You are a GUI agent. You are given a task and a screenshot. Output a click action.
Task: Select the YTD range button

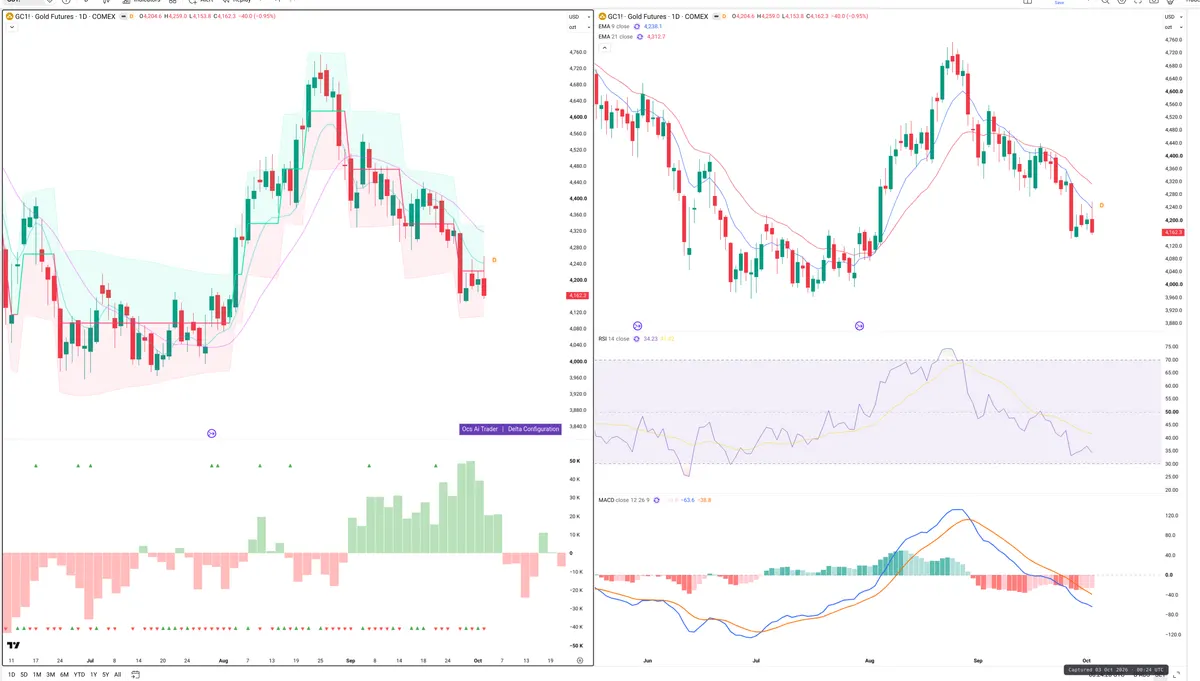click(79, 675)
